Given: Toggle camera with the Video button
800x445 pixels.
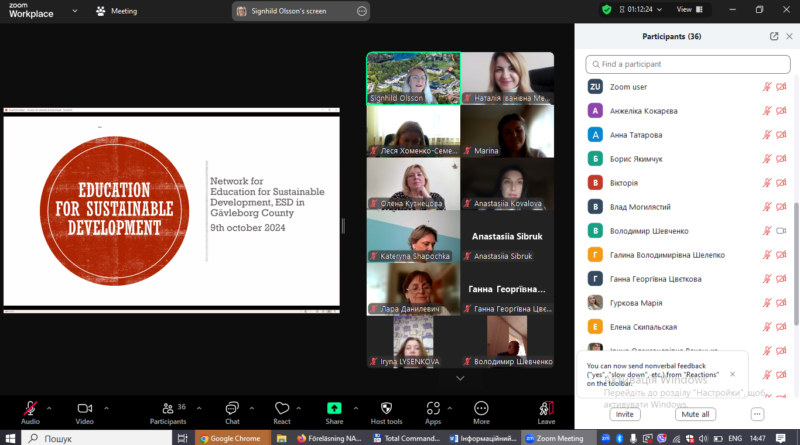Looking at the screenshot, I should [85, 413].
